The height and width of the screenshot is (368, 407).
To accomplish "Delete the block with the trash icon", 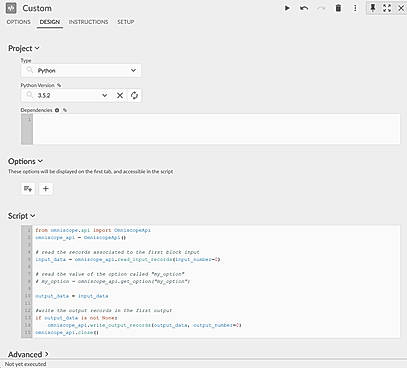I will tap(338, 8).
